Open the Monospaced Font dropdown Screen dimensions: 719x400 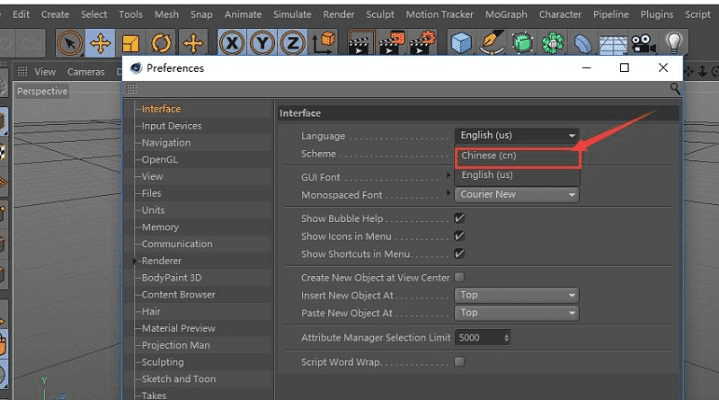coord(517,195)
